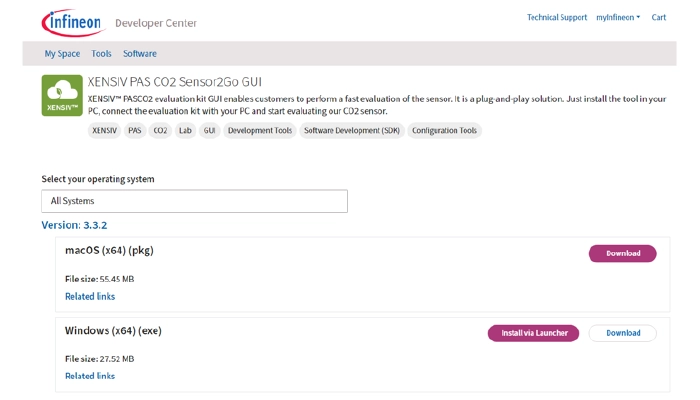Expand the myInfineon dropdown menu
Viewport: 700px width, 400px height.
(x=618, y=17)
